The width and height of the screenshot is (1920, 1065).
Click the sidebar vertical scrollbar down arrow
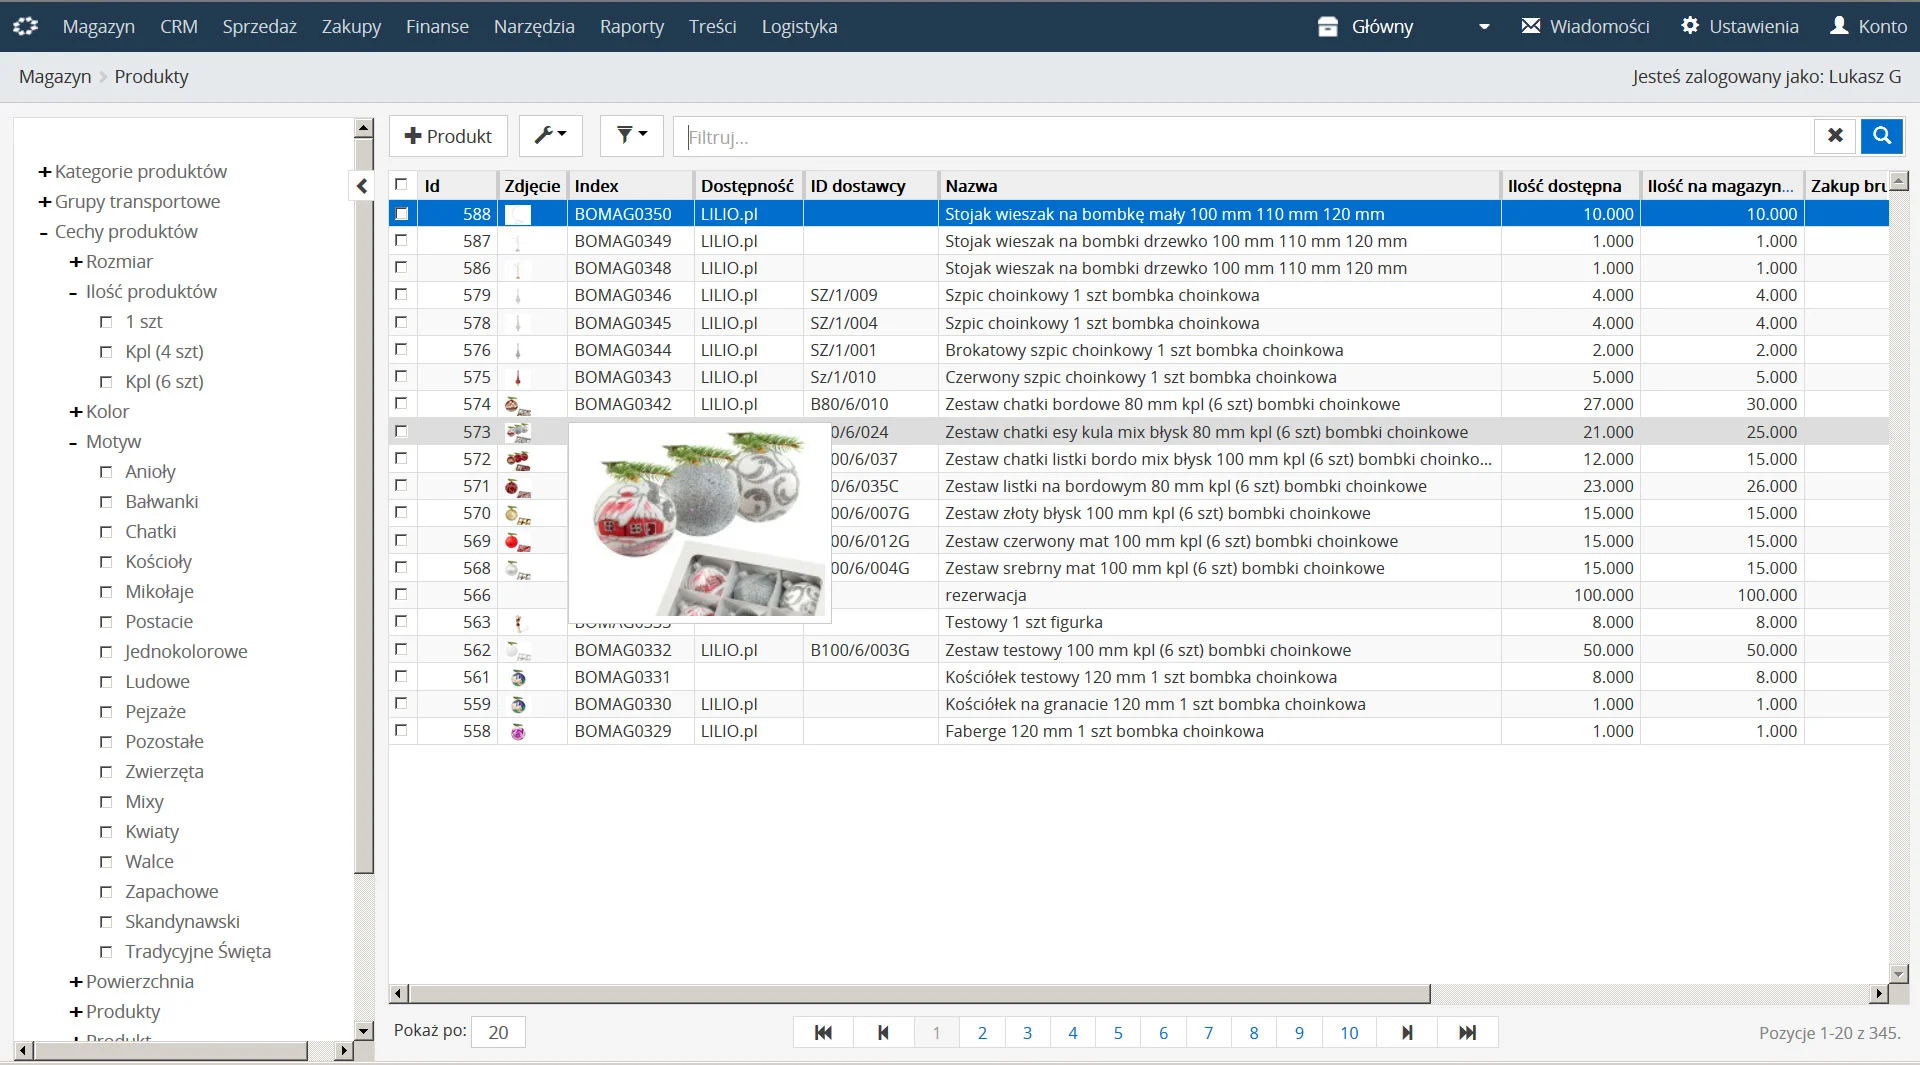click(x=364, y=1030)
